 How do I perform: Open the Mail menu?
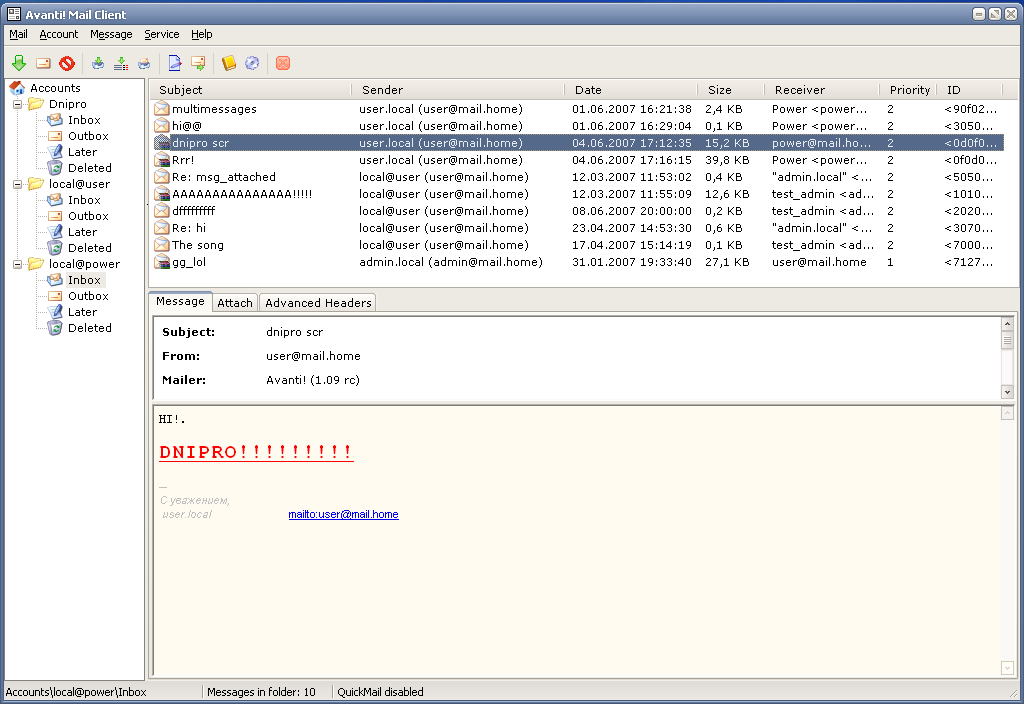tap(18, 34)
